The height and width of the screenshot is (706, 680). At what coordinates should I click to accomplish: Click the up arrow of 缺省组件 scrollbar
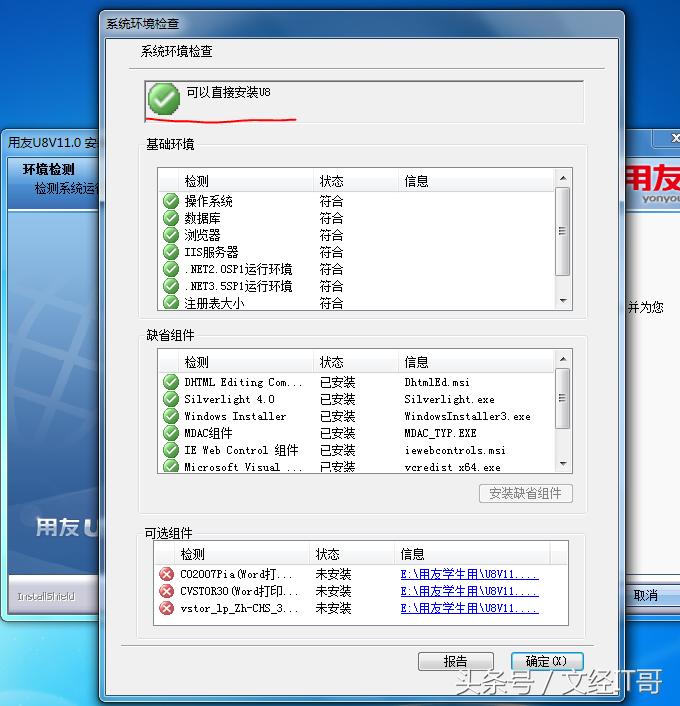(563, 359)
